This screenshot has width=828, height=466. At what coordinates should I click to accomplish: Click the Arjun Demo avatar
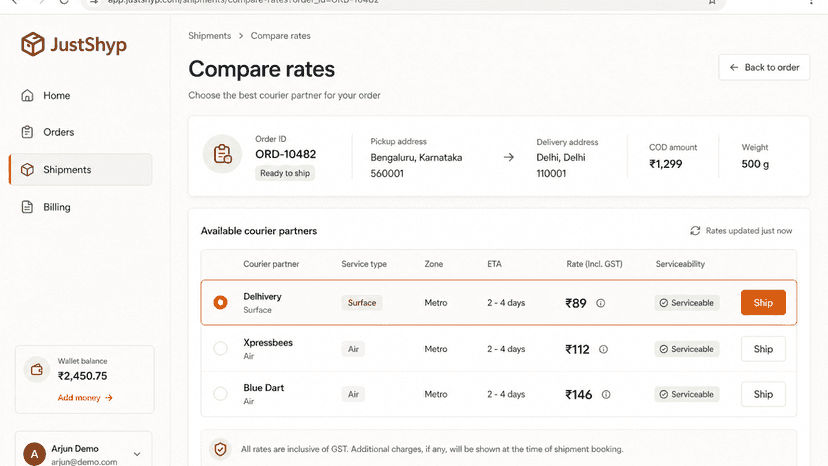pos(34,454)
